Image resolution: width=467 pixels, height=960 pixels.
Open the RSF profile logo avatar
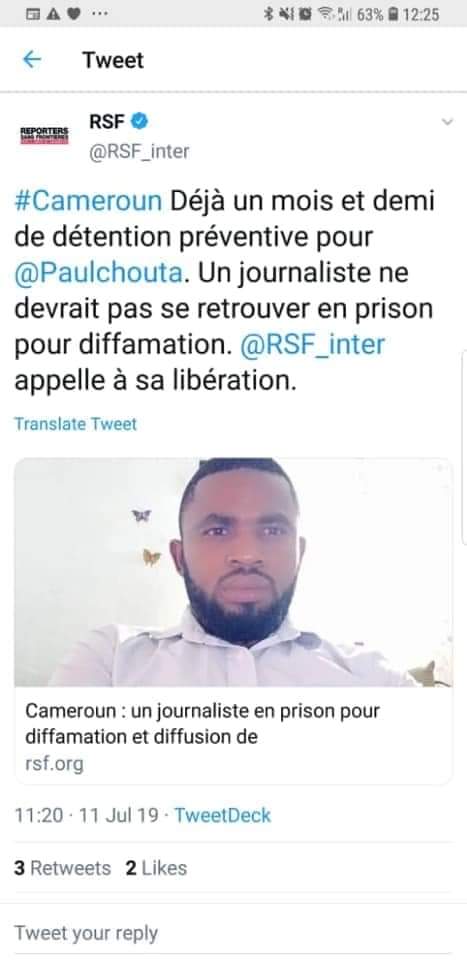[x=45, y=134]
